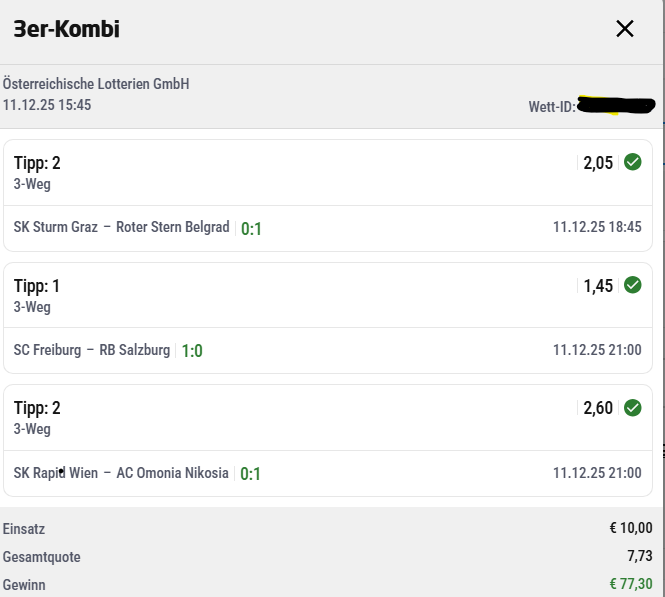Click the 1,45 odds value
Viewport: 665px width, 597px height.
click(597, 286)
